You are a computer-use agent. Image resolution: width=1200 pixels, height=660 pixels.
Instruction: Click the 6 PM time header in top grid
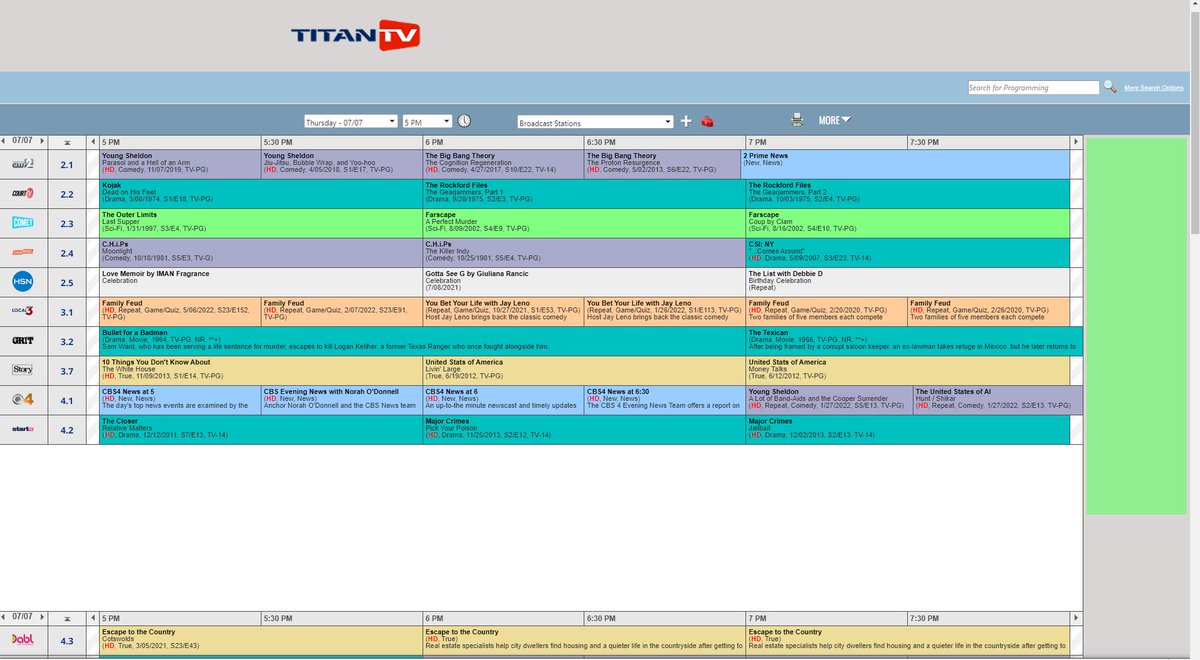tap(503, 142)
